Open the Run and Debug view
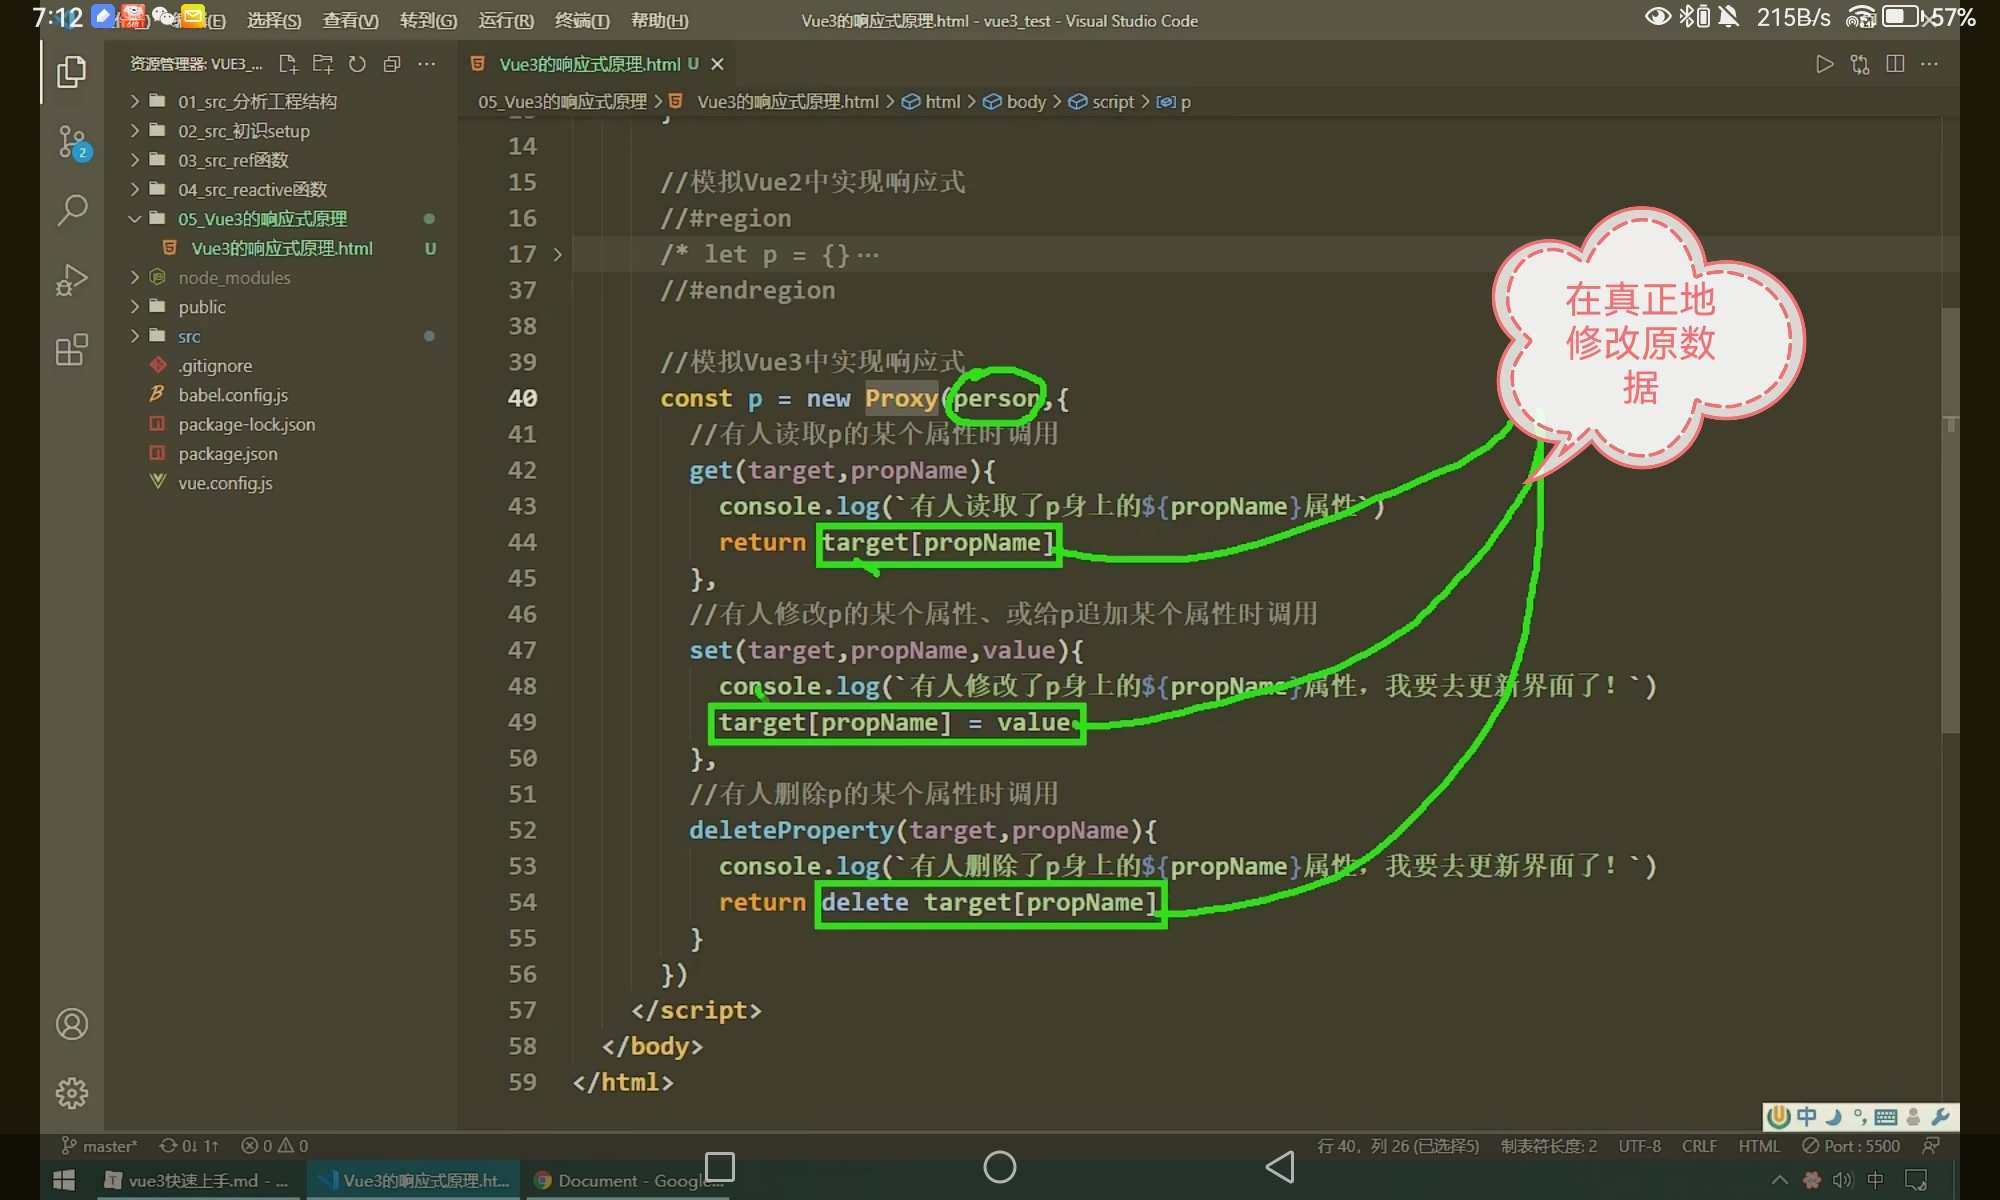2000x1200 pixels. point(72,280)
